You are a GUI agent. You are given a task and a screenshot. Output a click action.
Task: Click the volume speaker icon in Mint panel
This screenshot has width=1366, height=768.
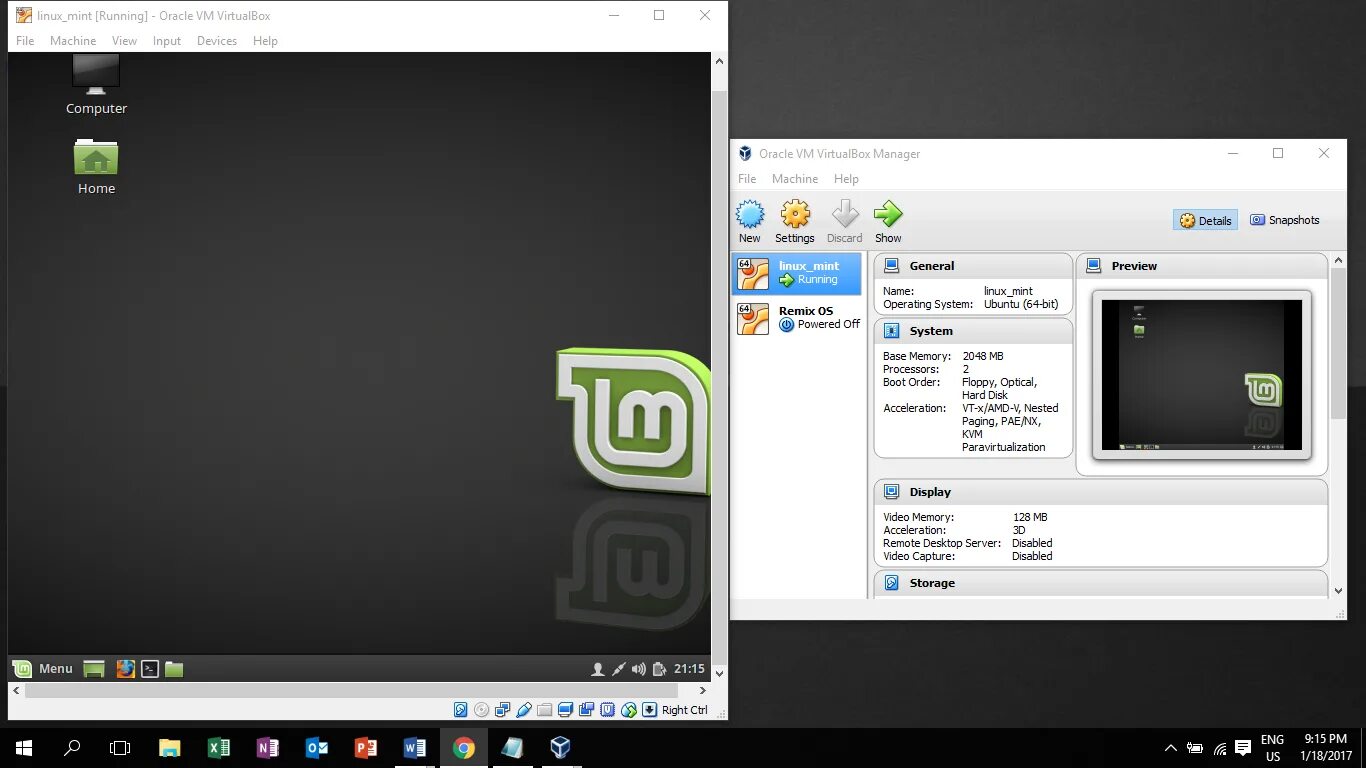(x=639, y=669)
